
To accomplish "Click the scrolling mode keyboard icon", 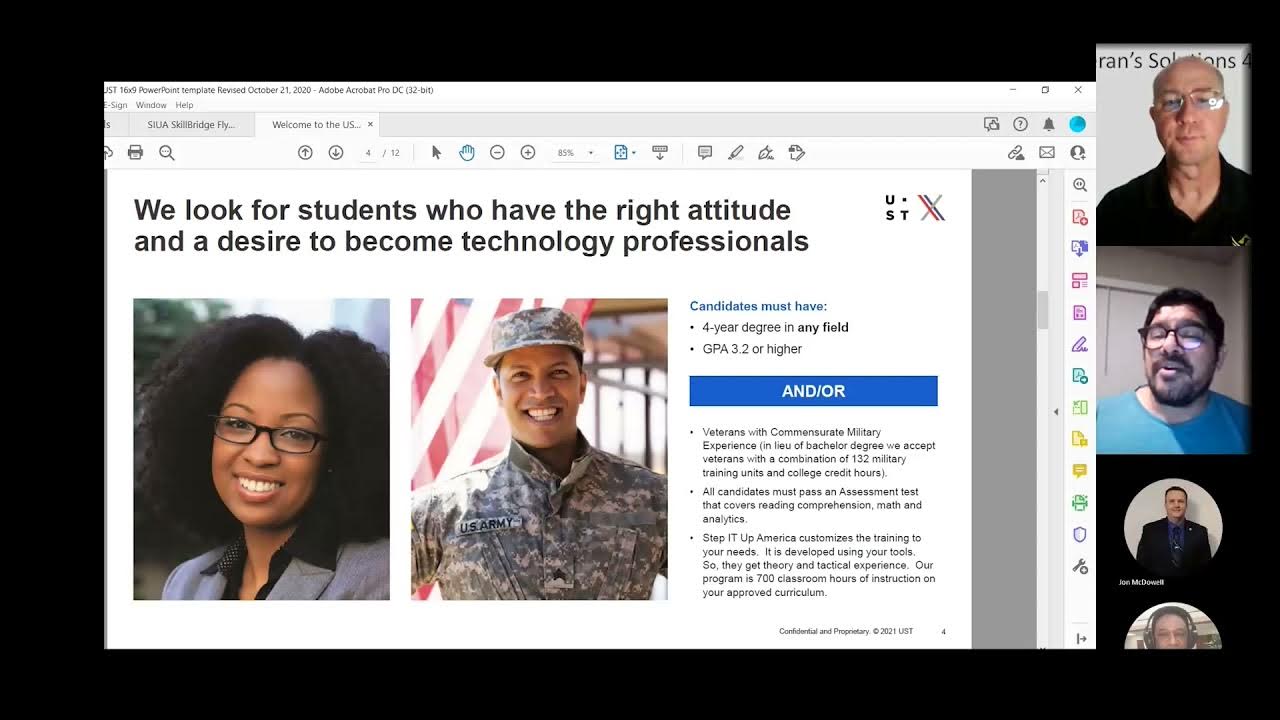I will coord(659,153).
